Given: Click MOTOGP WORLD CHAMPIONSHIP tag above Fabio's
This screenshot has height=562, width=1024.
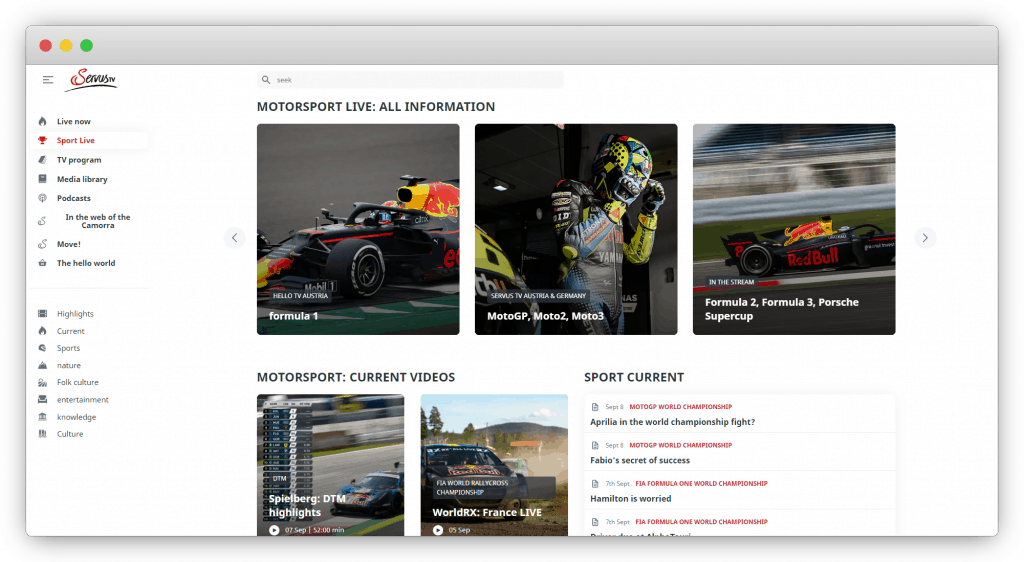Looking at the screenshot, I should click(x=680, y=445).
